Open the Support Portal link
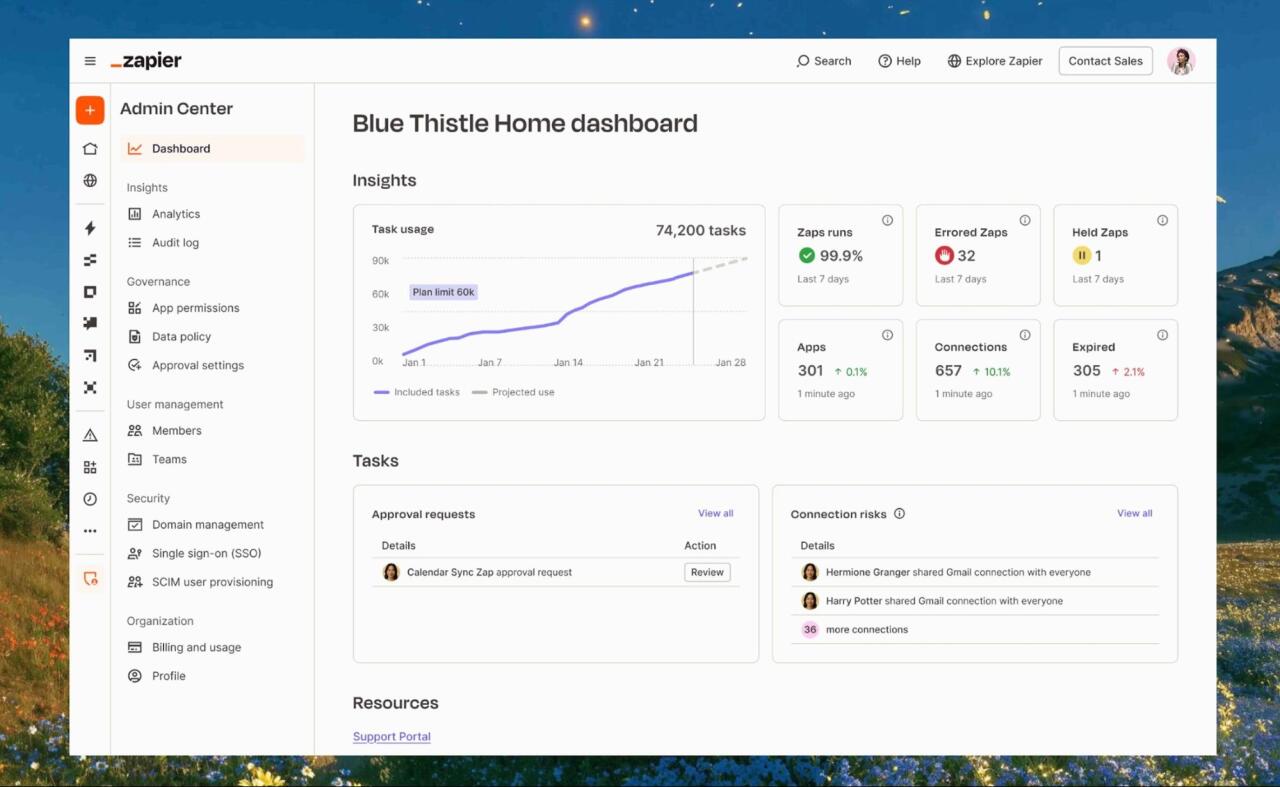Screen dimensions: 1280x787 391,736
